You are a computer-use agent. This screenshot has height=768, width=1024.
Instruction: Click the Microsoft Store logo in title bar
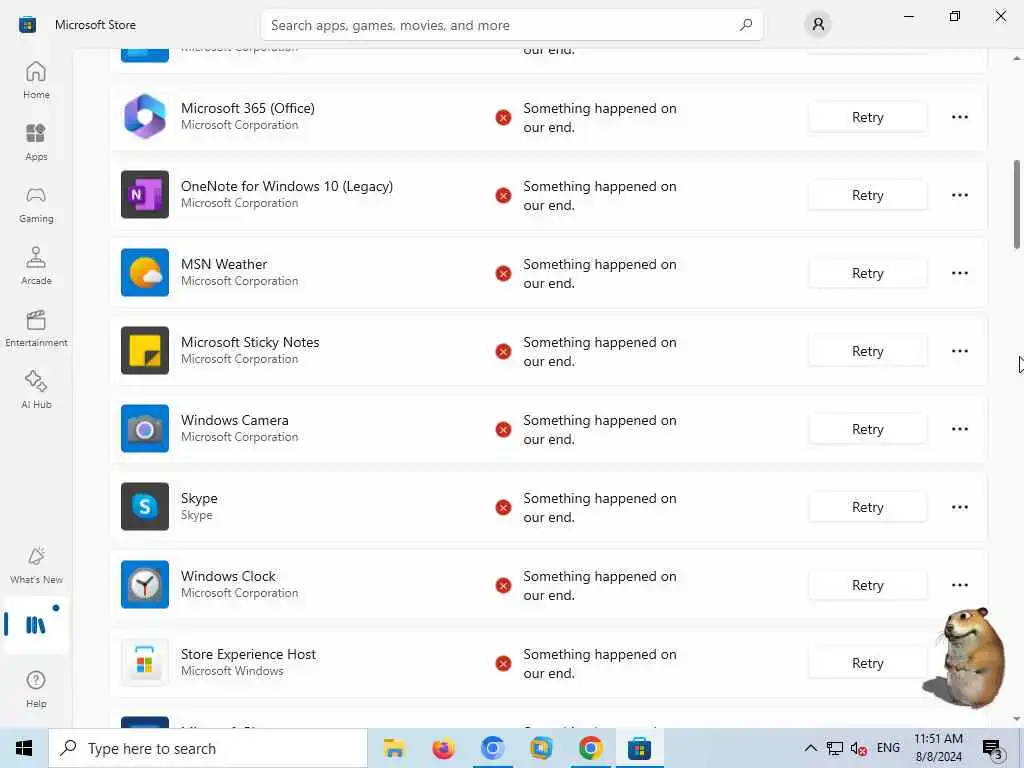(x=27, y=25)
